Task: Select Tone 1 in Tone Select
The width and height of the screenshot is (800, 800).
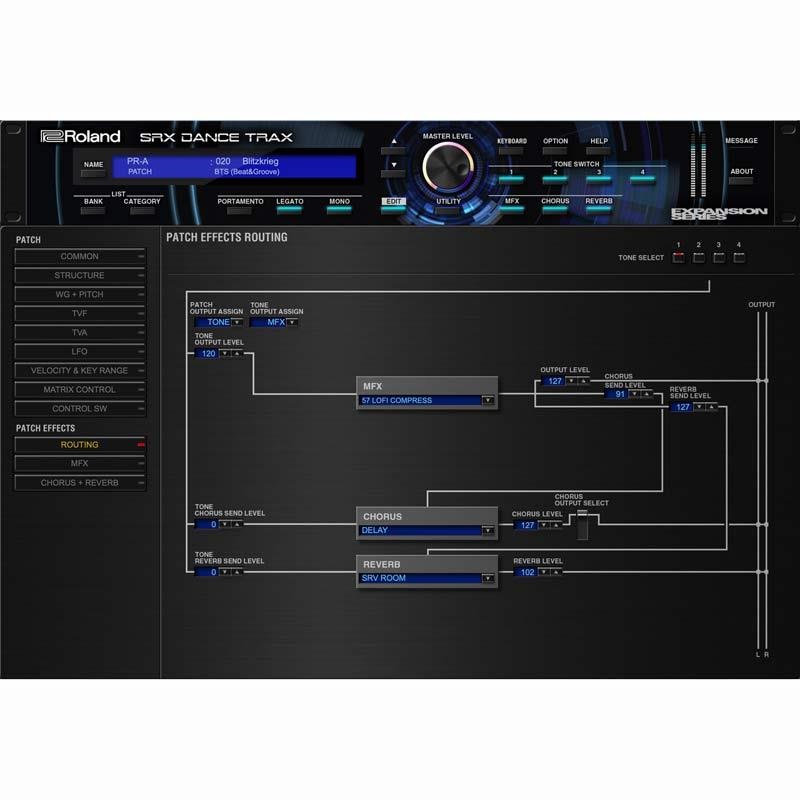Action: coord(679,257)
